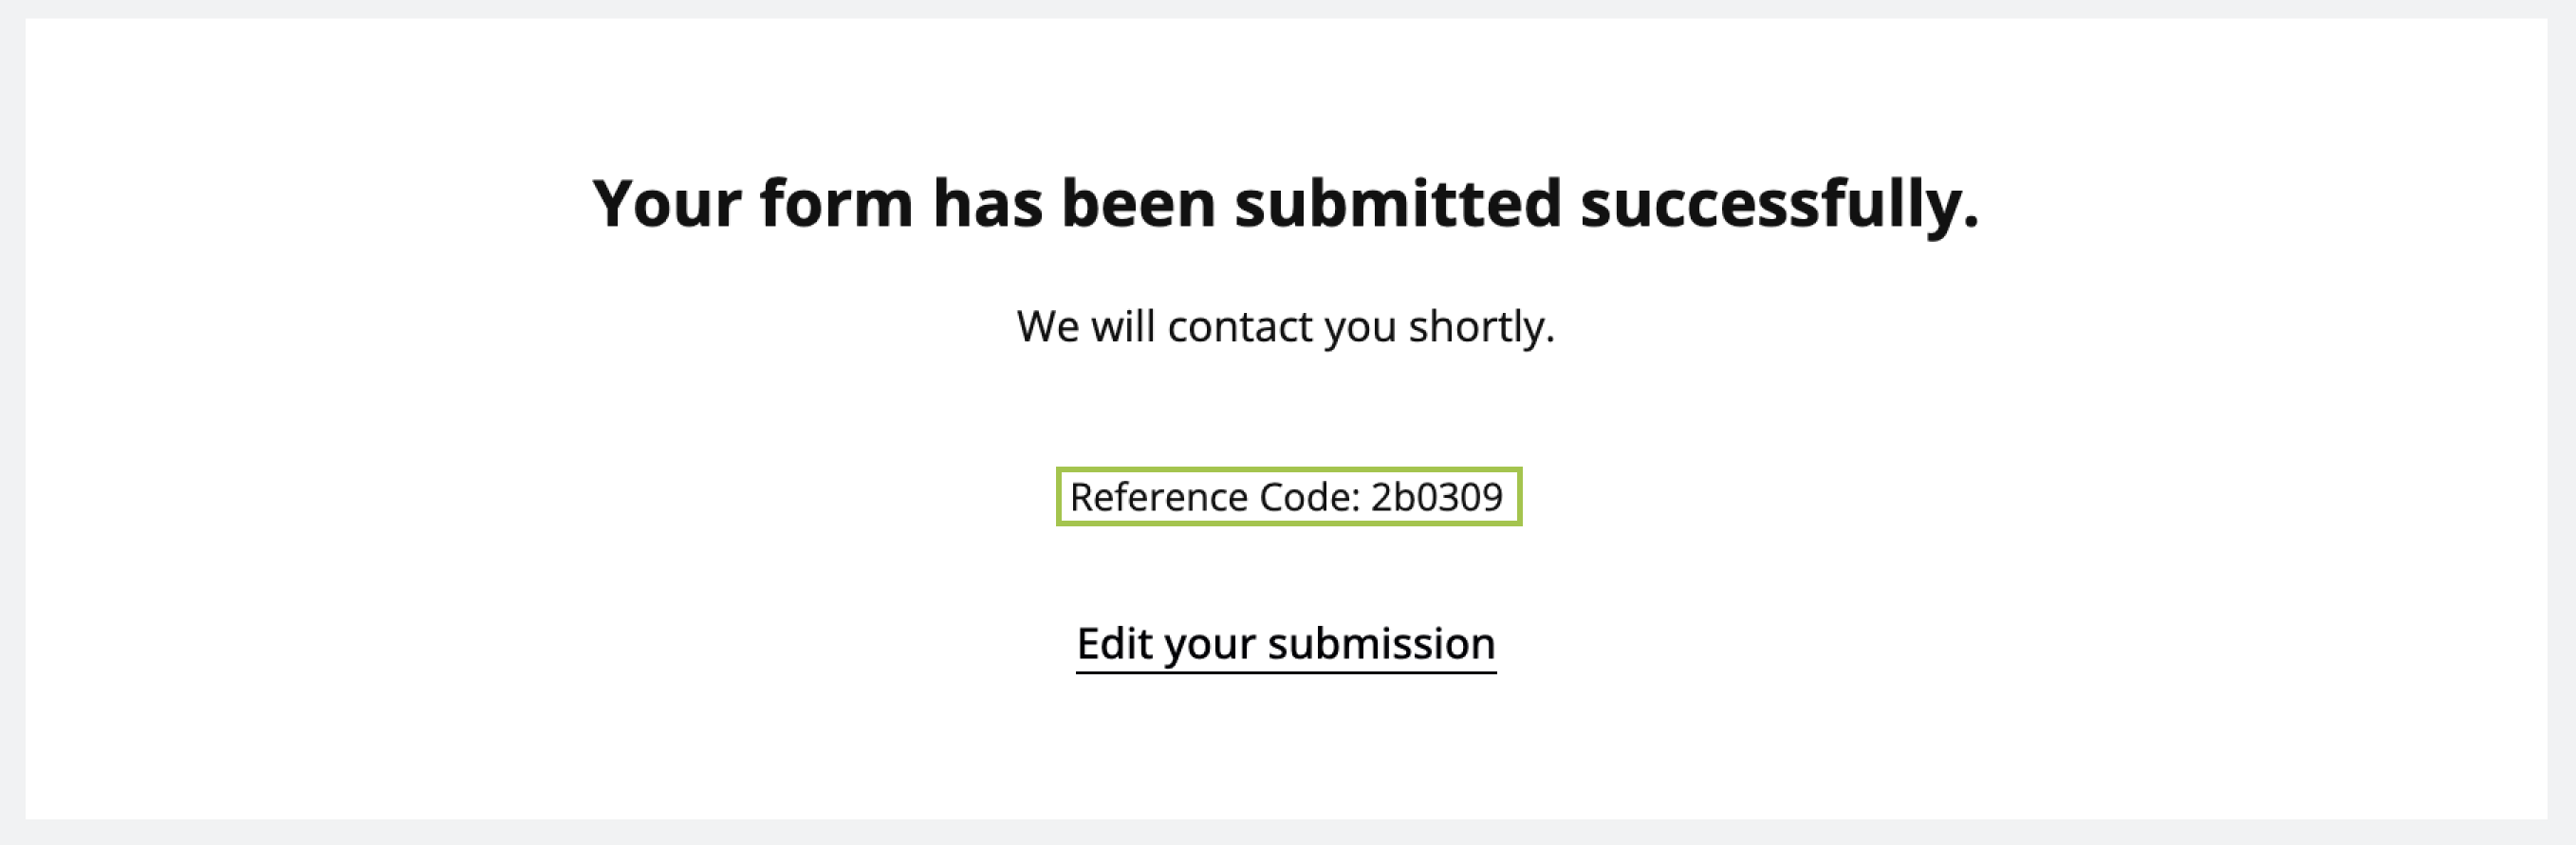Click the We will contact you shortly text
The image size is (2576, 845).
(x=1285, y=327)
